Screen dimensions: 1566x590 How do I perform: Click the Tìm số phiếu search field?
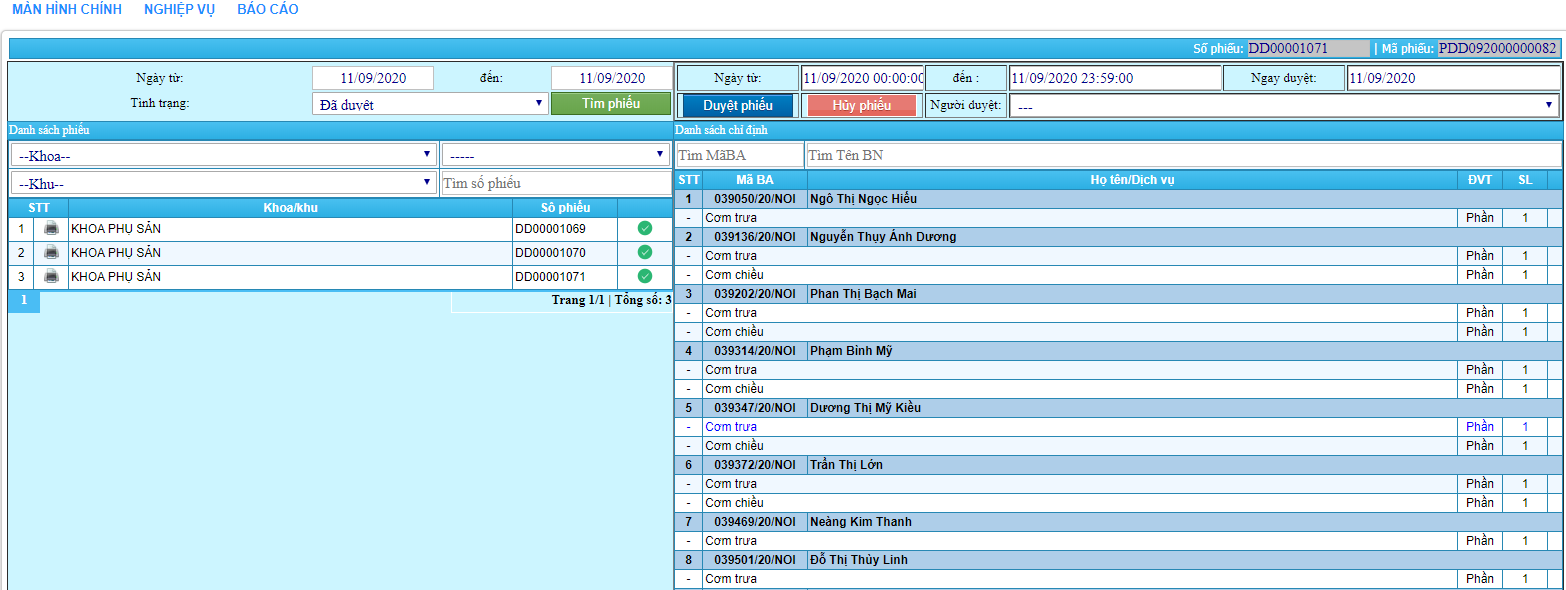point(556,183)
